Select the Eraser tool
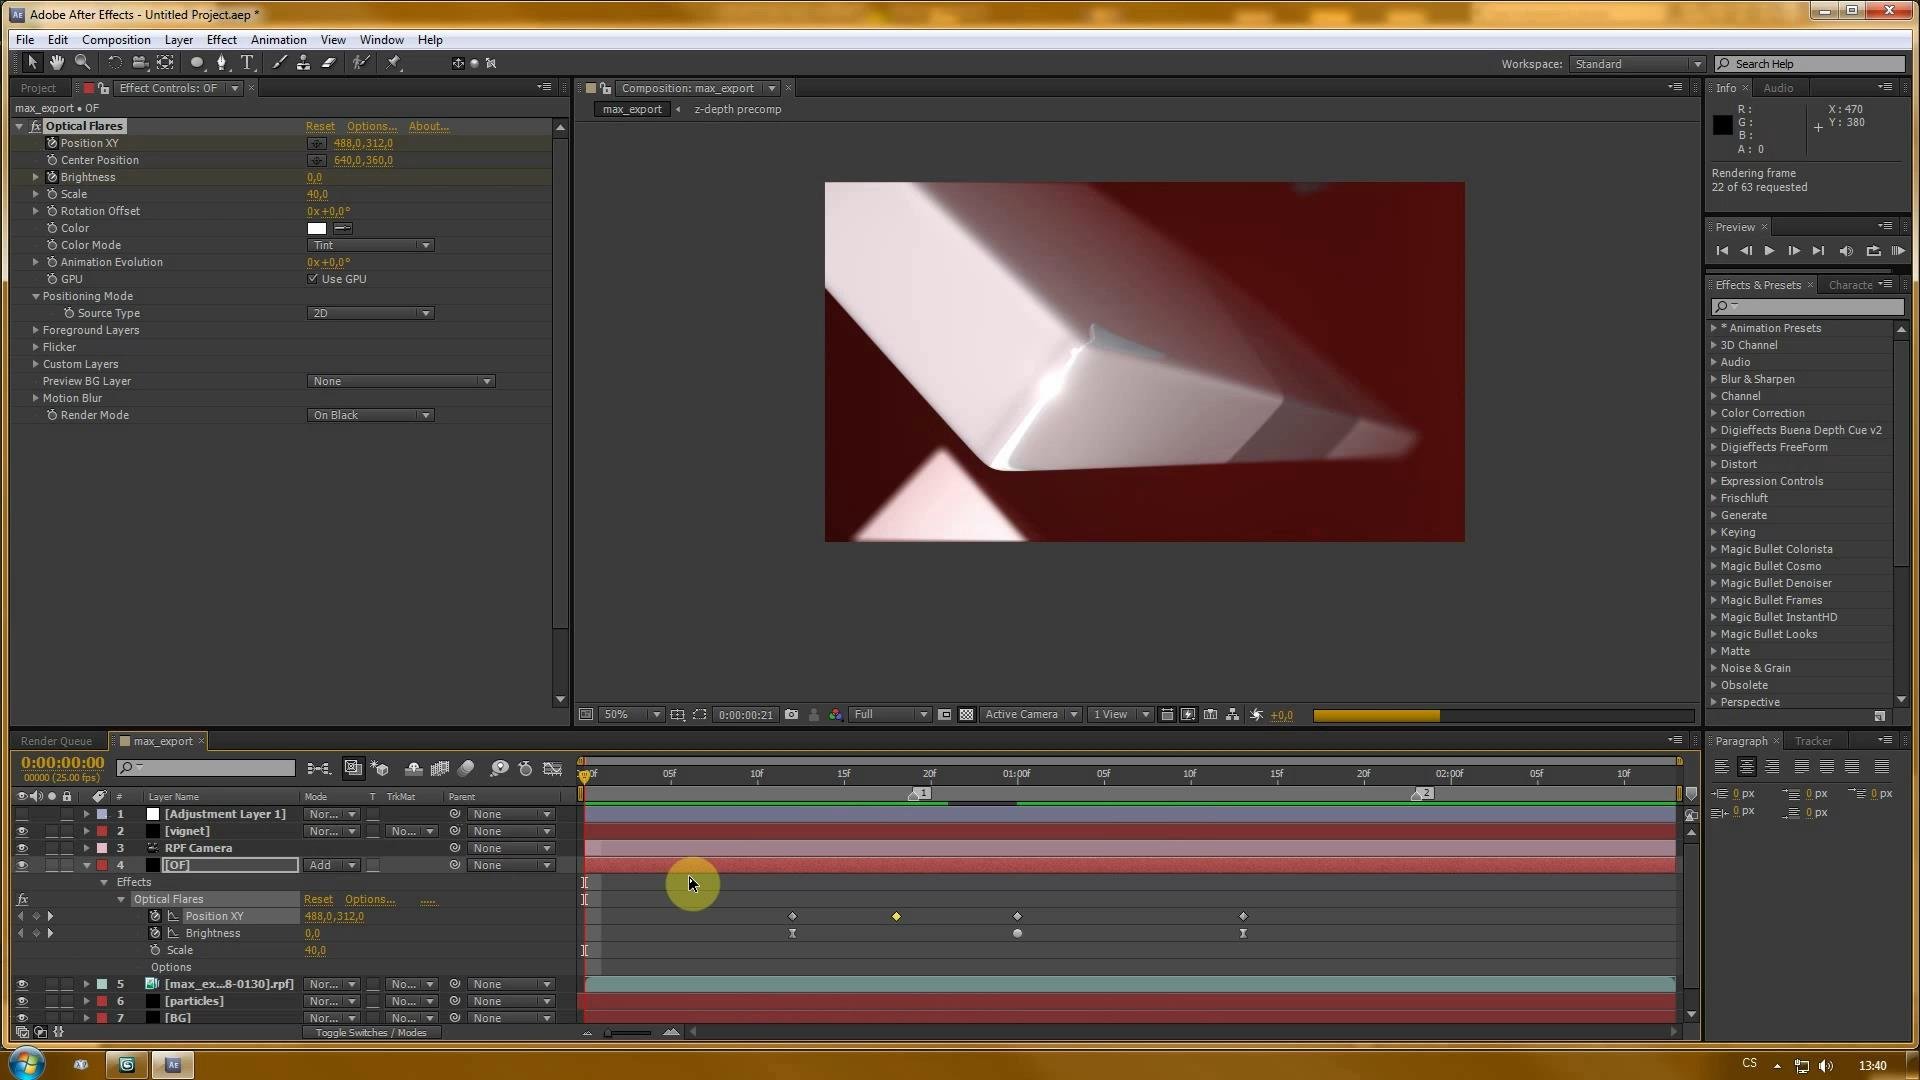1920x1080 pixels. [329, 63]
